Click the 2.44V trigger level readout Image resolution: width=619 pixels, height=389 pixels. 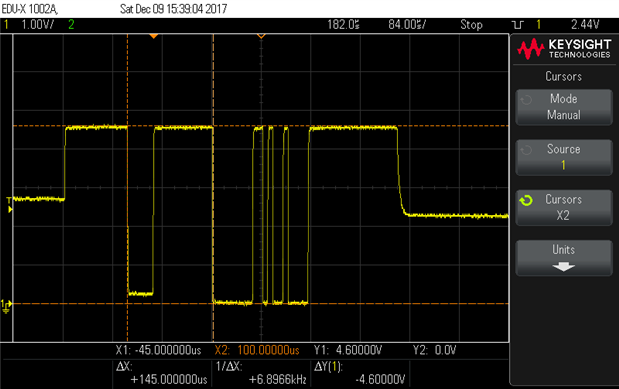point(585,24)
